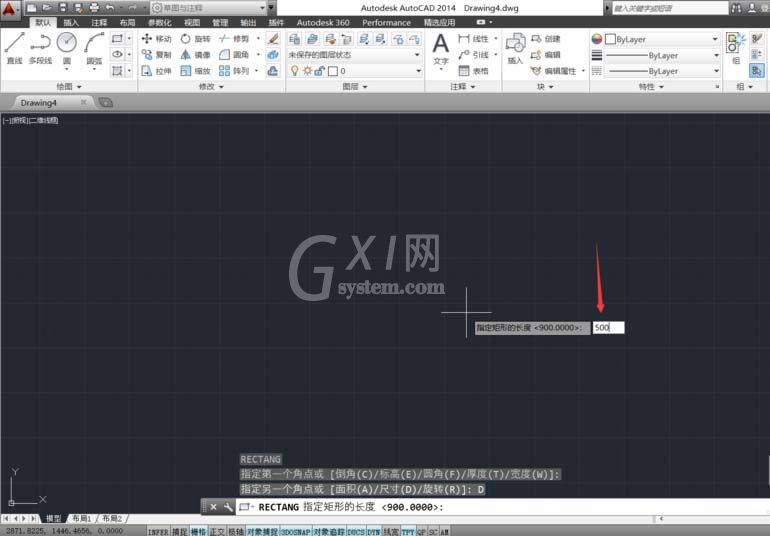
Task: Toggle Grid display (栅格) in the status bar
Action: pyautogui.click(x=198, y=532)
